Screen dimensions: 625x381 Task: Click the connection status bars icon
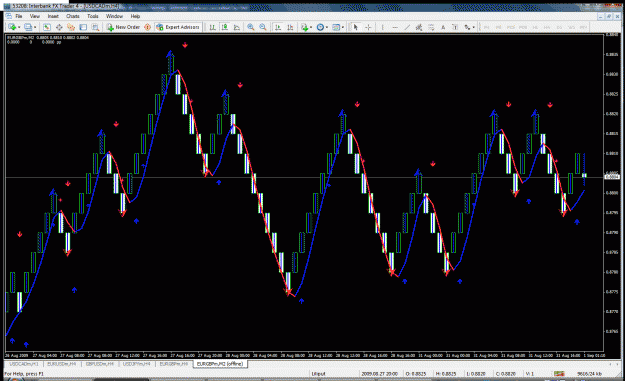pyautogui.click(x=559, y=374)
